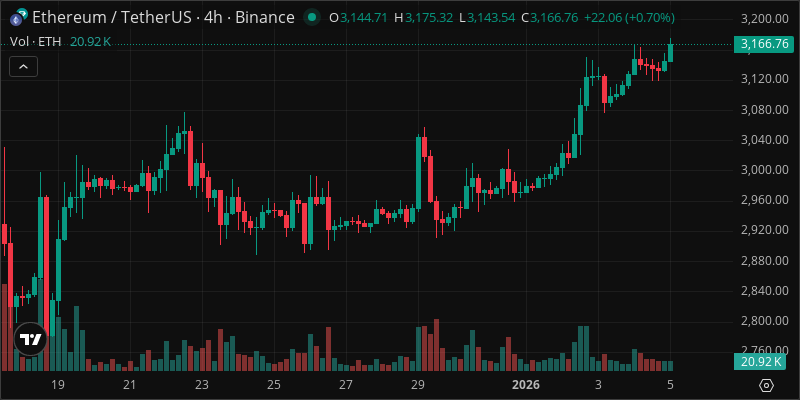This screenshot has width=800, height=400.
Task: Click time axis label 21
Action: (x=130, y=384)
